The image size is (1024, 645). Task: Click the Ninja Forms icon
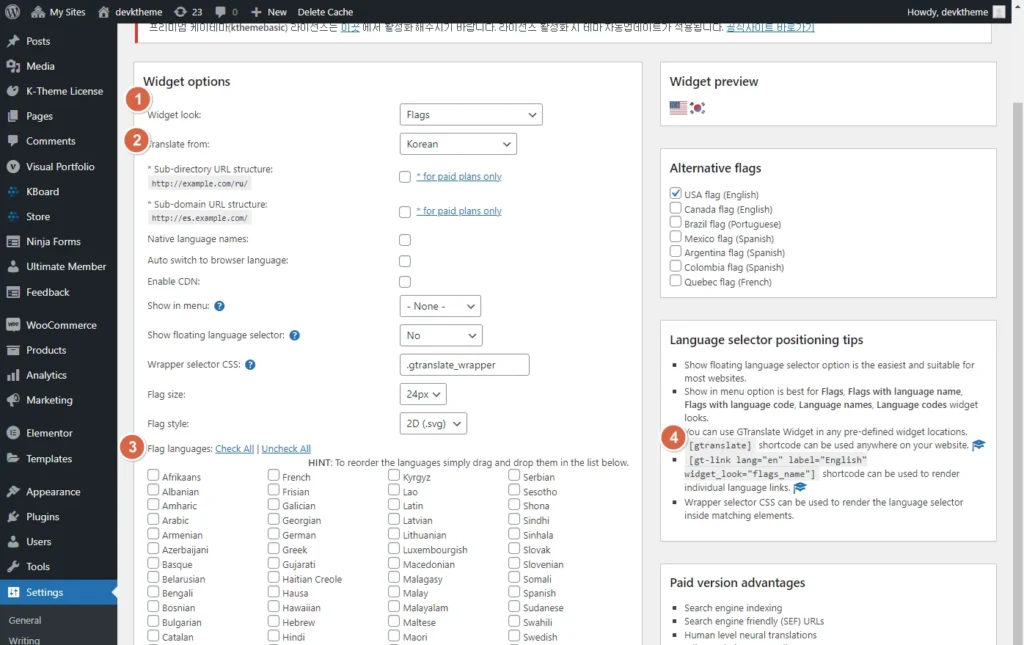[12, 242]
